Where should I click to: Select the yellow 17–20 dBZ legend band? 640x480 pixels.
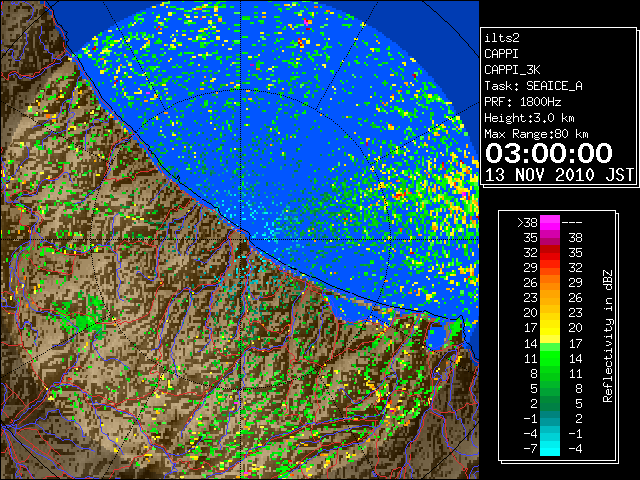click(x=550, y=328)
